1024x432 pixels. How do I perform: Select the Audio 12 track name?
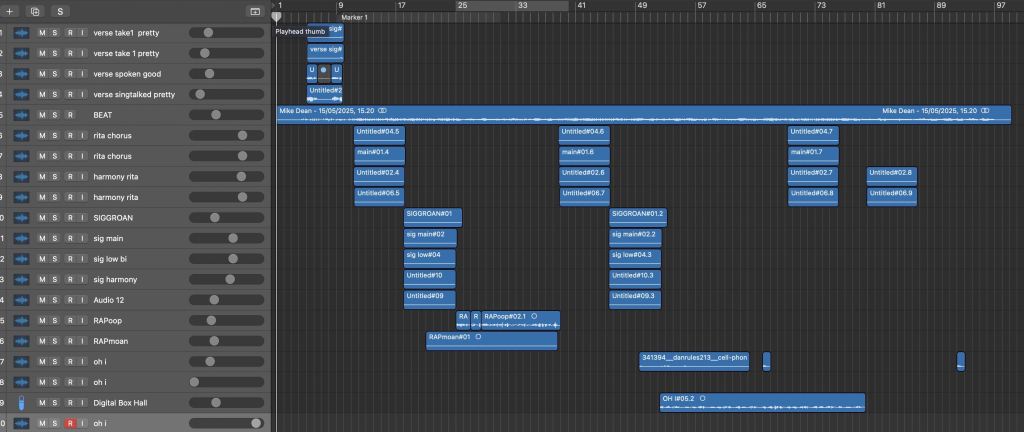[x=108, y=300]
